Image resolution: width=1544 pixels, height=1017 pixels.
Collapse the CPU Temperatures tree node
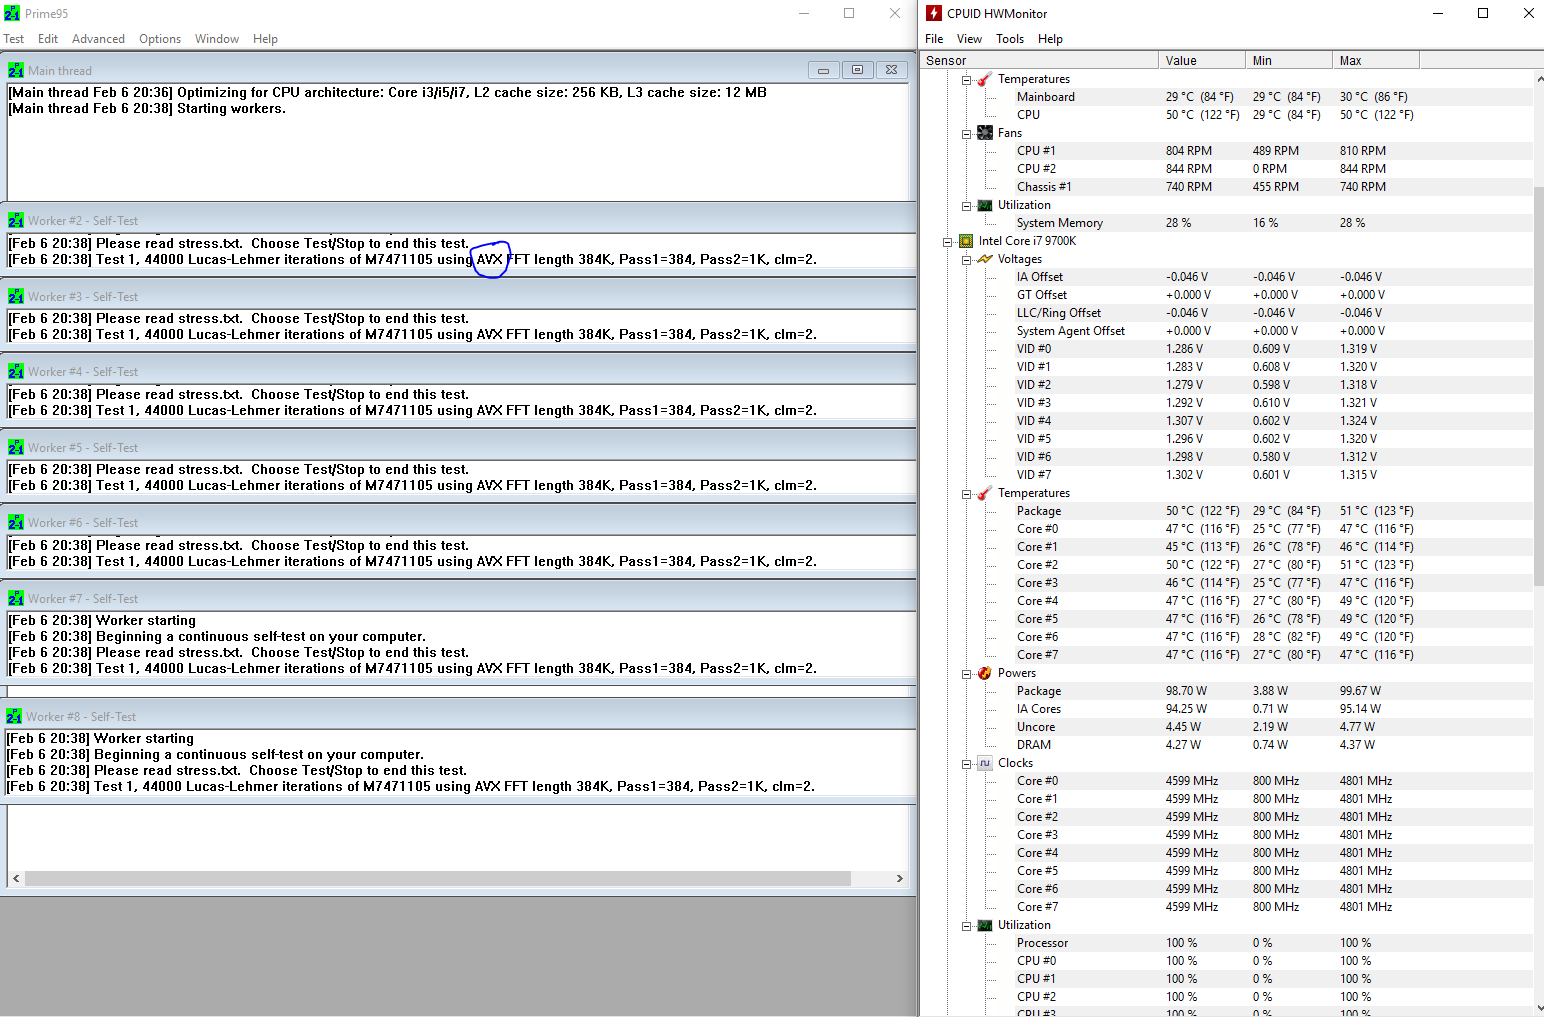(967, 494)
